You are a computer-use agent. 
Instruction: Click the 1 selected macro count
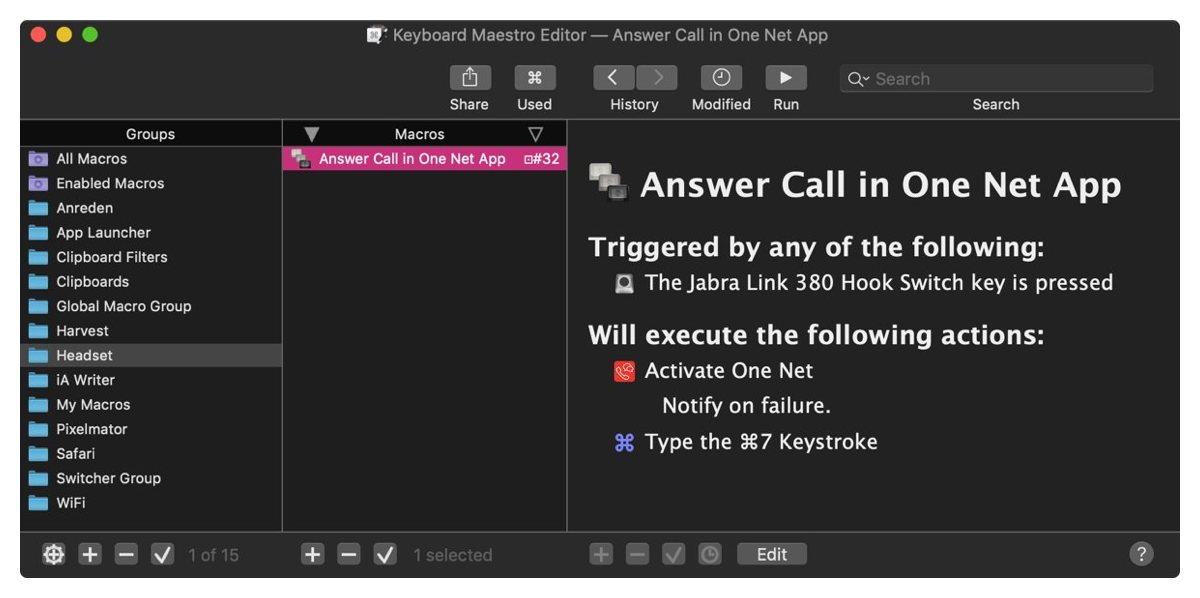coord(453,555)
